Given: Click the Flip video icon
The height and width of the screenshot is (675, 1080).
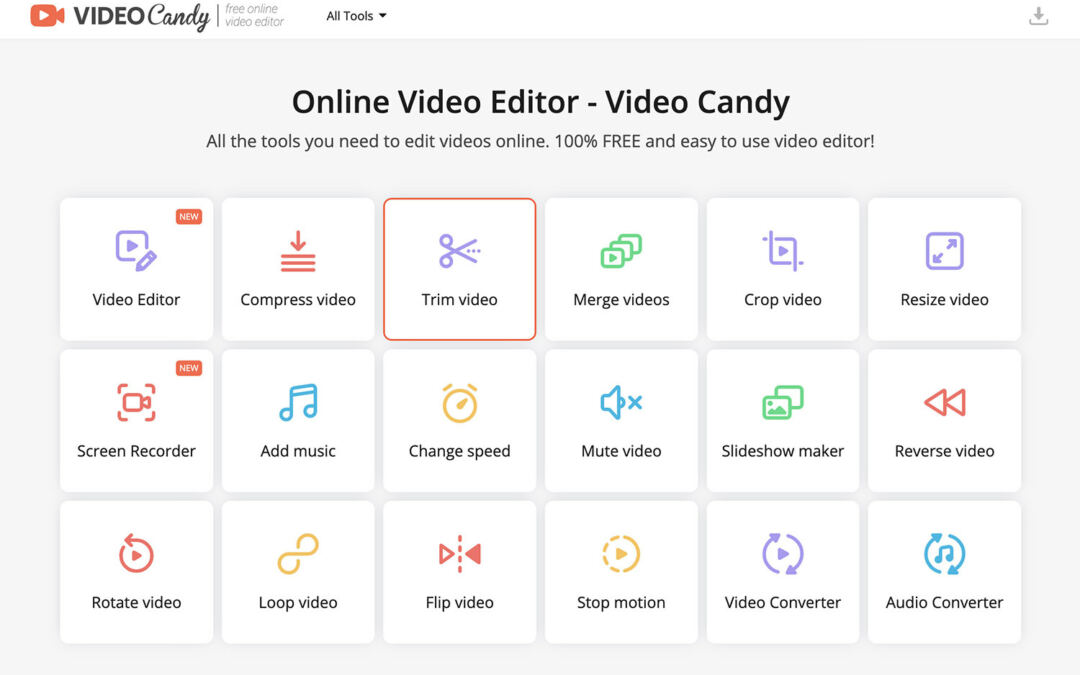Looking at the screenshot, I should click(x=459, y=553).
